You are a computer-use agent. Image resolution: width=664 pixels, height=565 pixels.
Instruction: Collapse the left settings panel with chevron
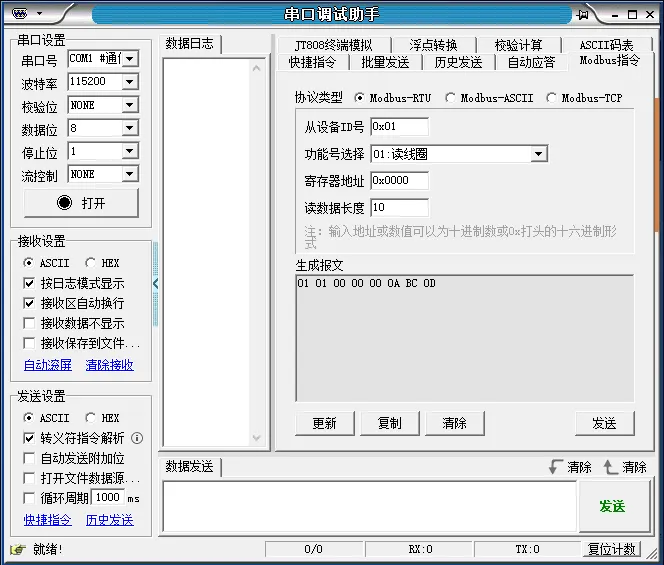156,284
